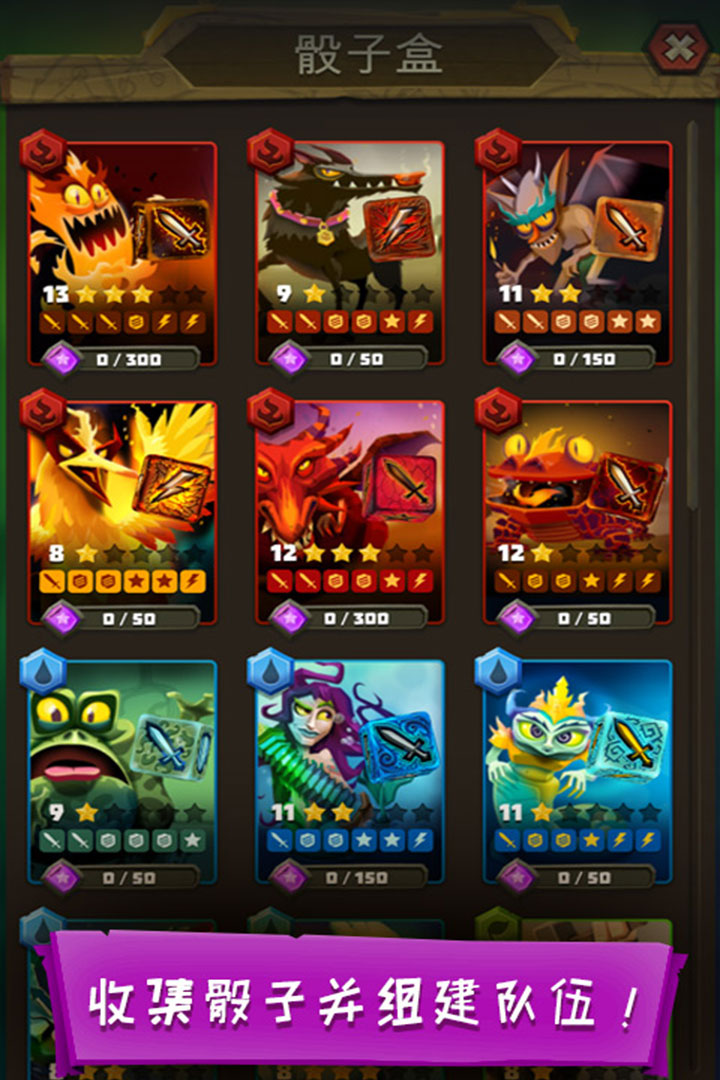This screenshot has width=720, height=1080.
Task: Select the flame monster card with 0/300
Action: coord(123,253)
